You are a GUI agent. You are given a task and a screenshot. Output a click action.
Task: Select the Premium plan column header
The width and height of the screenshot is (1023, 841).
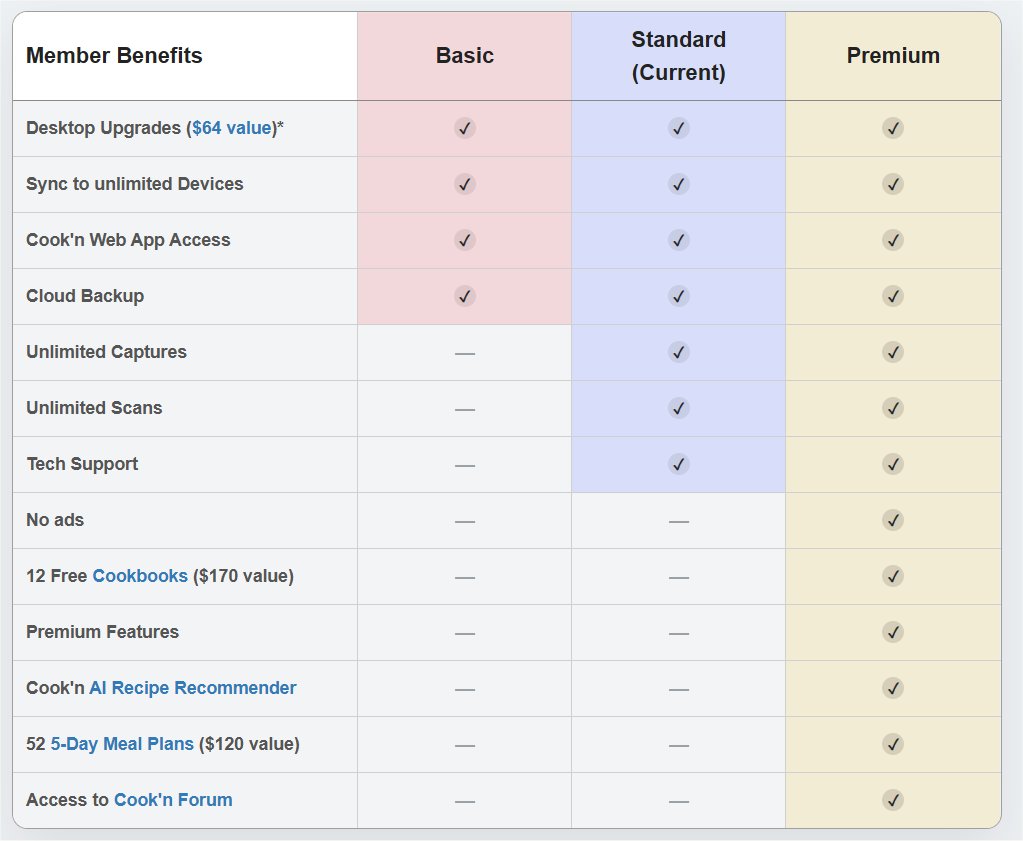pos(892,56)
